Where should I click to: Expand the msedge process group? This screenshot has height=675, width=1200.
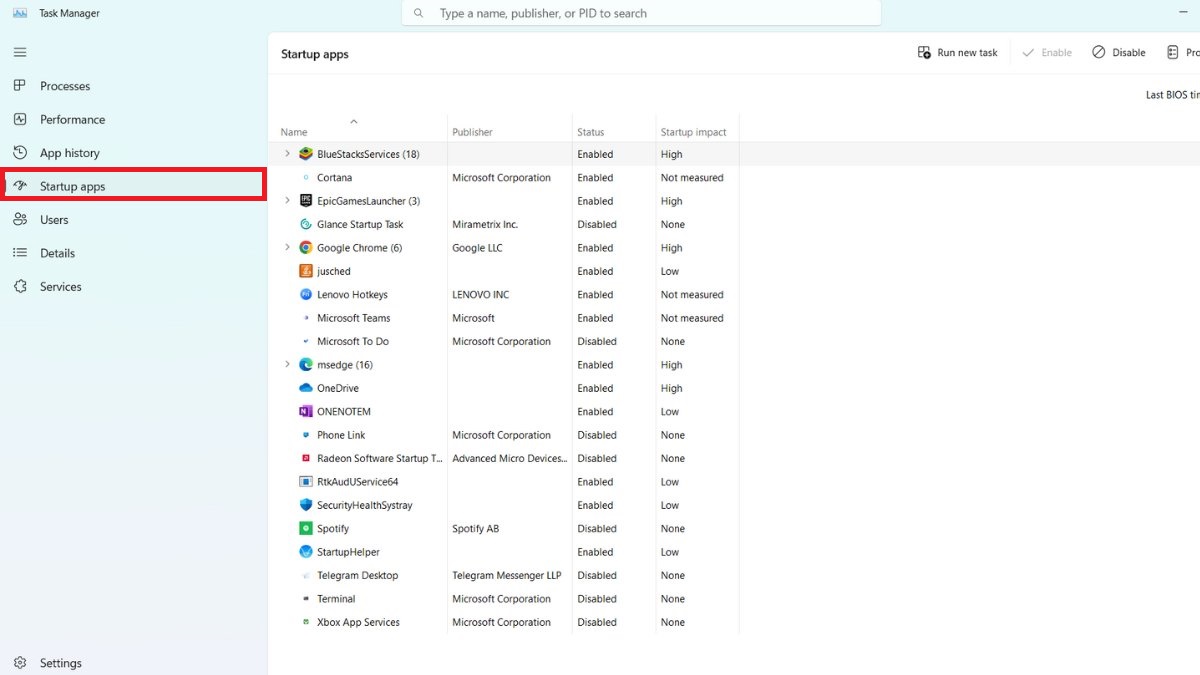coord(288,365)
